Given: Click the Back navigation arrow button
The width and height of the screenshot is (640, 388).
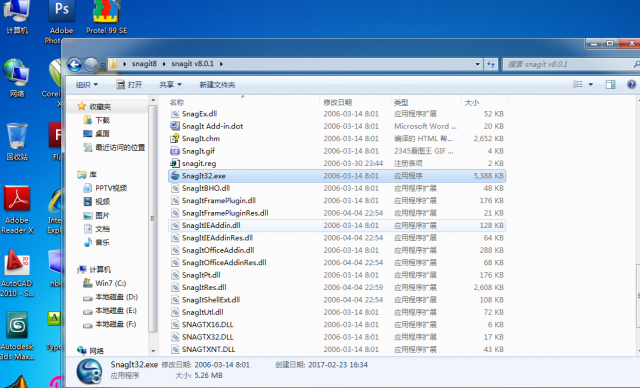Looking at the screenshot, I should pos(74,64).
